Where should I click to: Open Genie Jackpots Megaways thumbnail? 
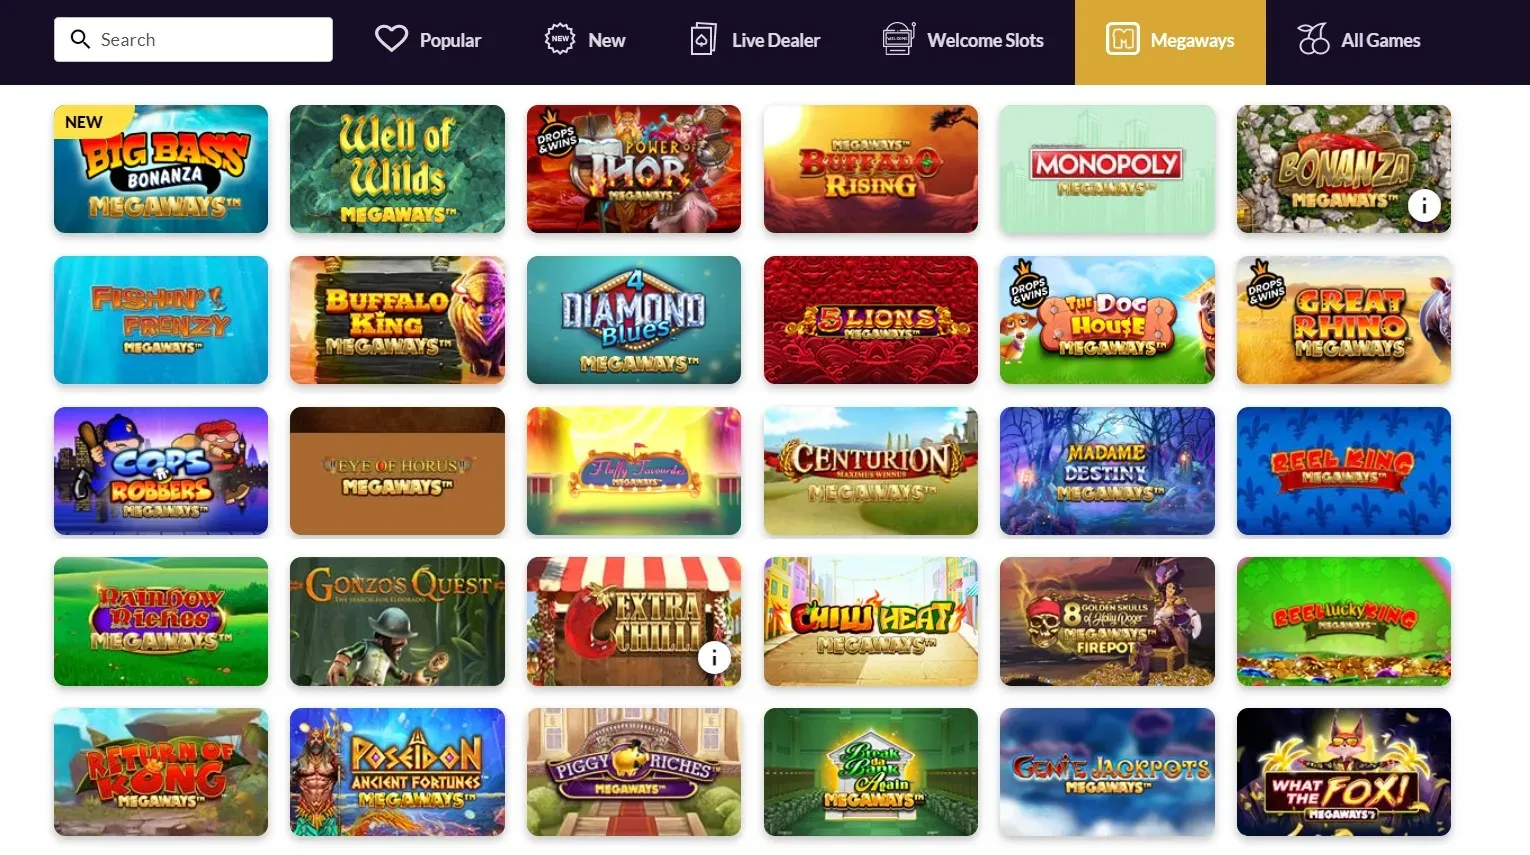(x=1107, y=772)
